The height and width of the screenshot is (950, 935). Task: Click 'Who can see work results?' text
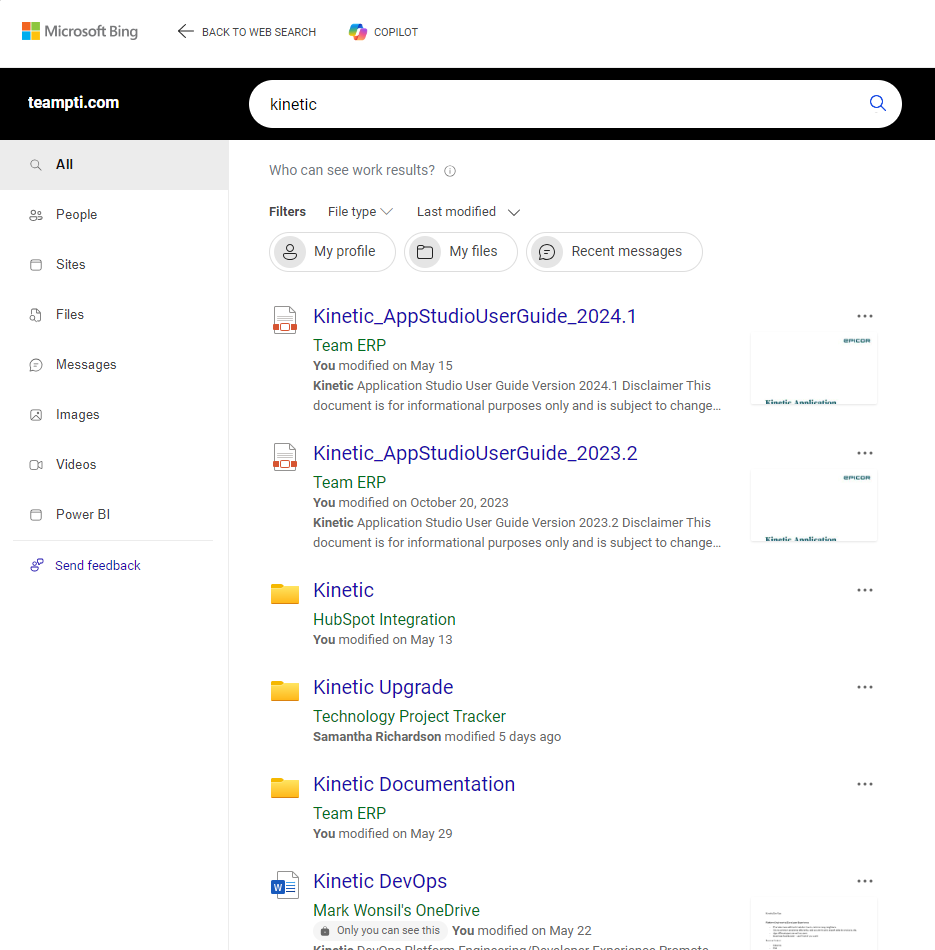[x=352, y=170]
